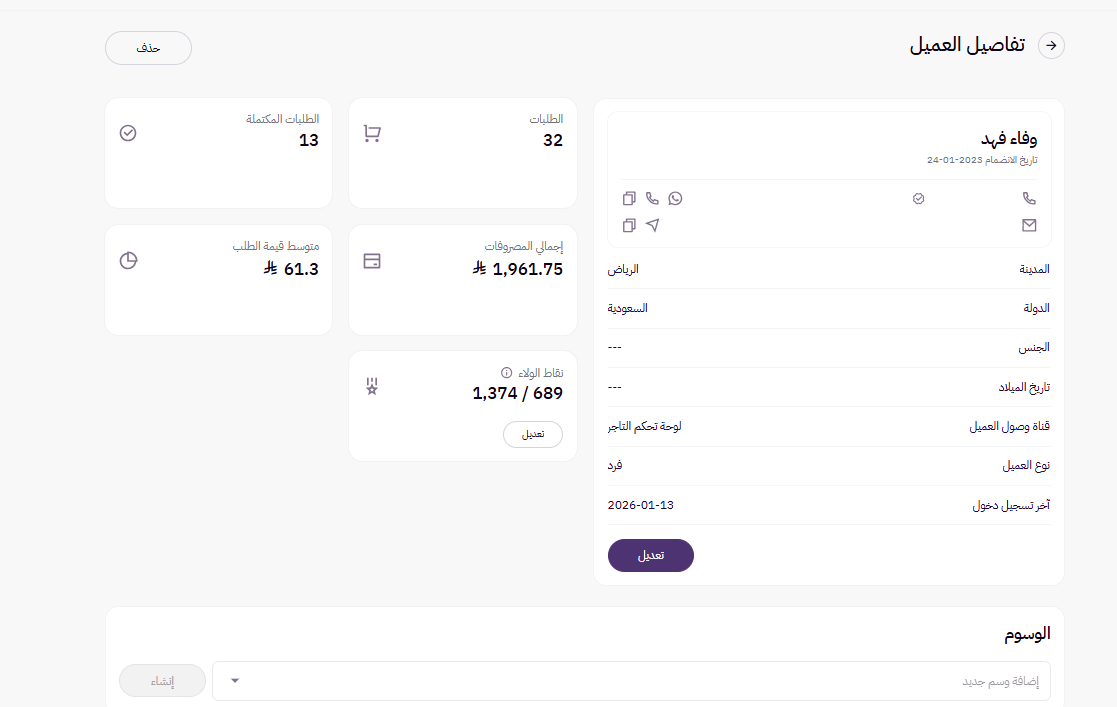Click the purple تعديل button under customer details
The image size is (1117, 707).
(x=651, y=555)
